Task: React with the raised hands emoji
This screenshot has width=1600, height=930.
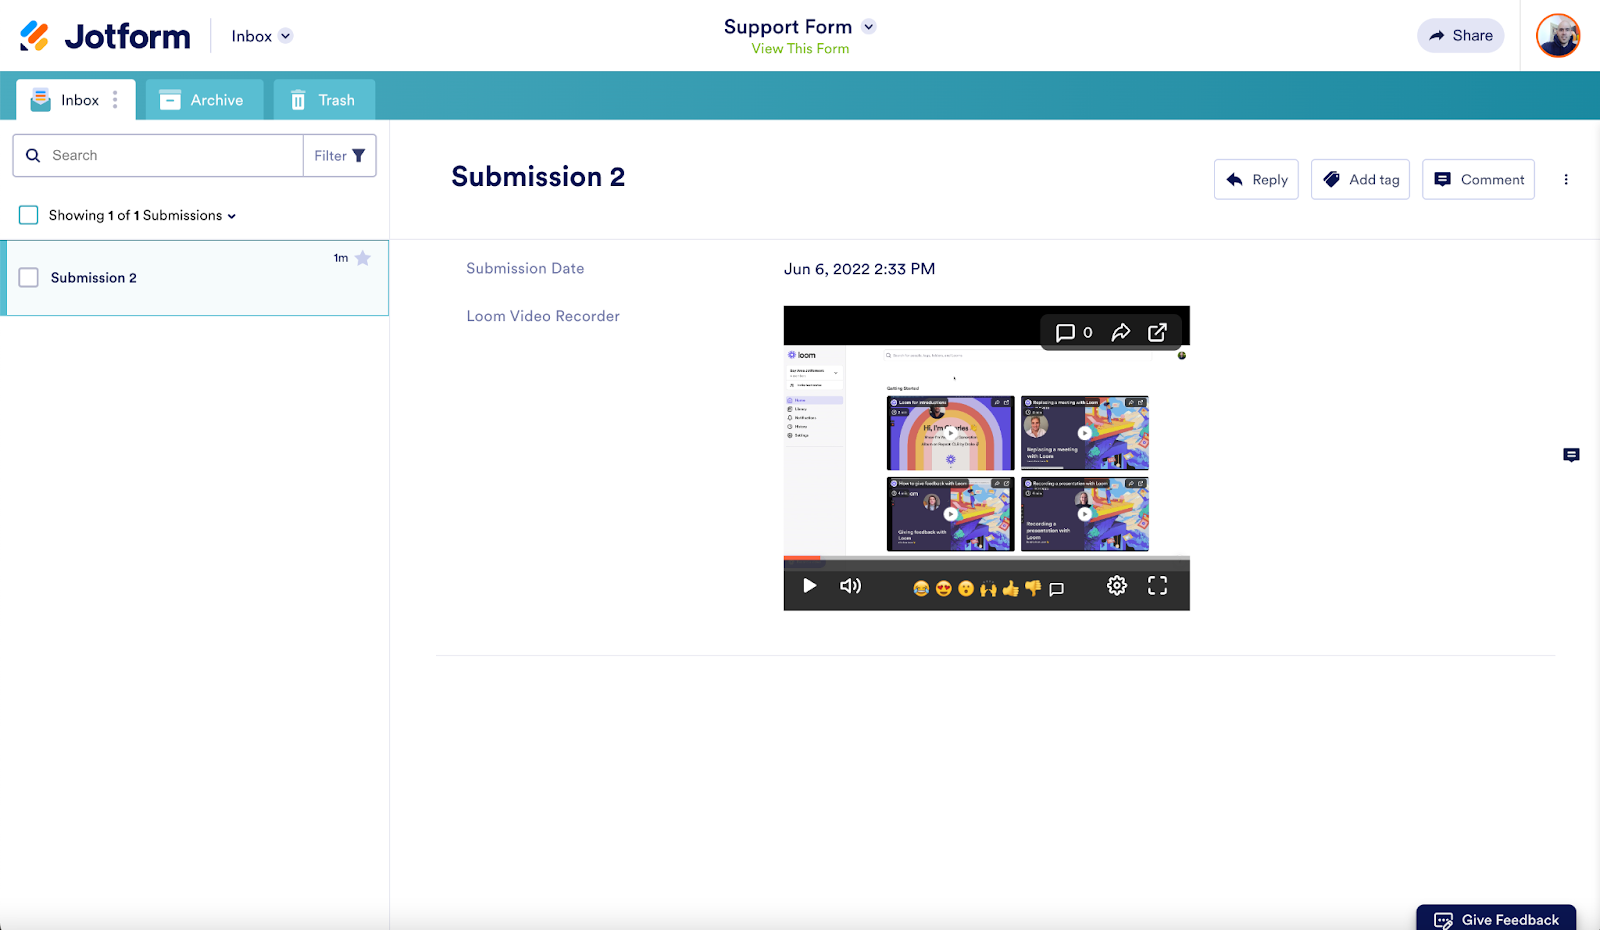Action: 988,589
